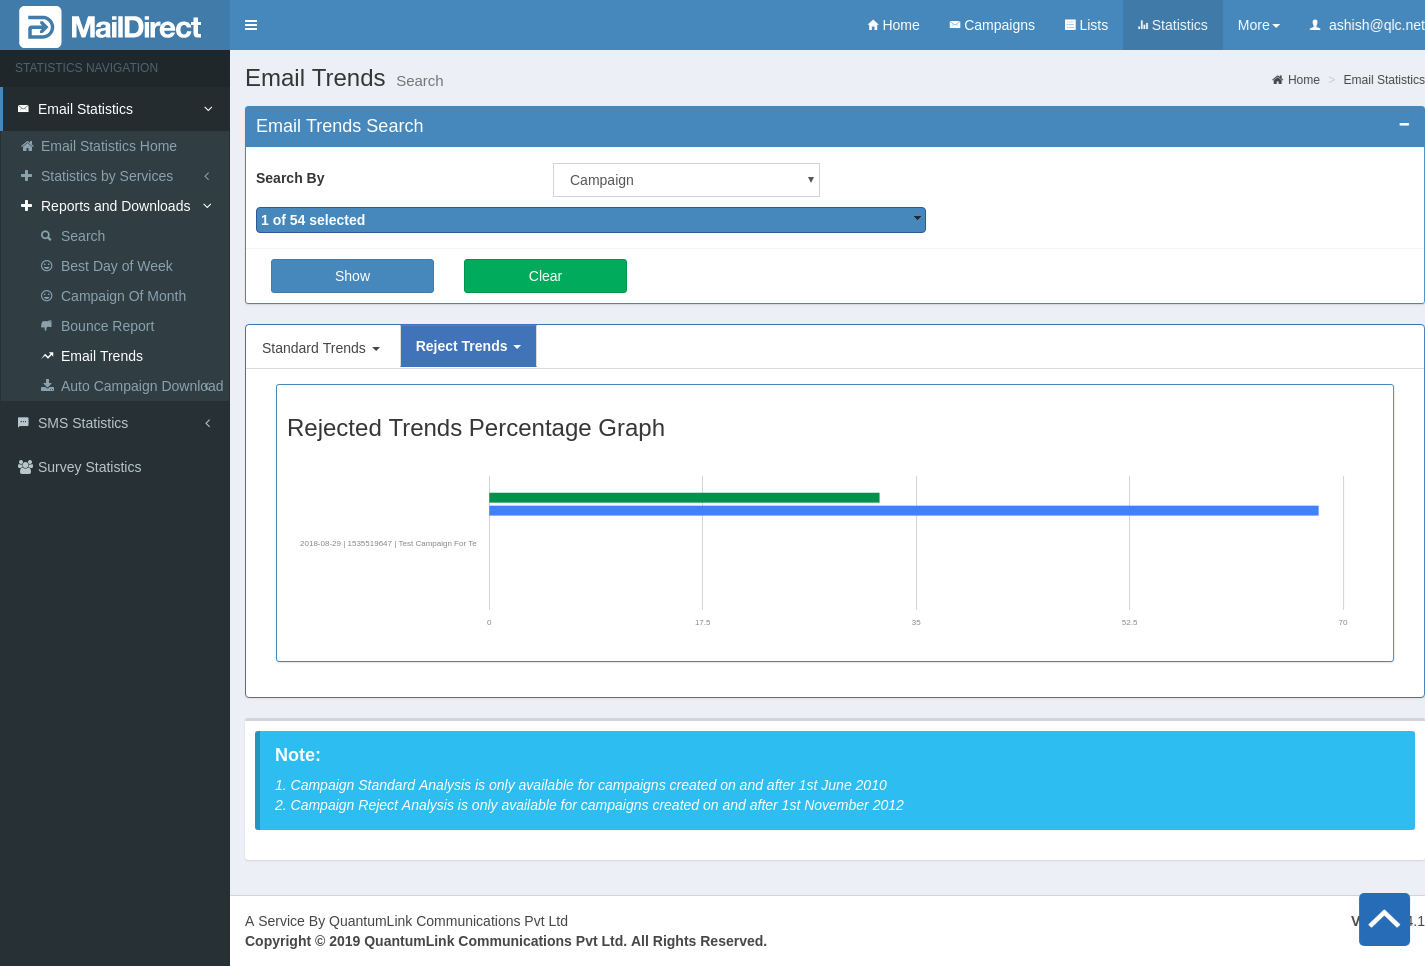
Task: Open Best Day of Week report
Action: click(x=116, y=266)
